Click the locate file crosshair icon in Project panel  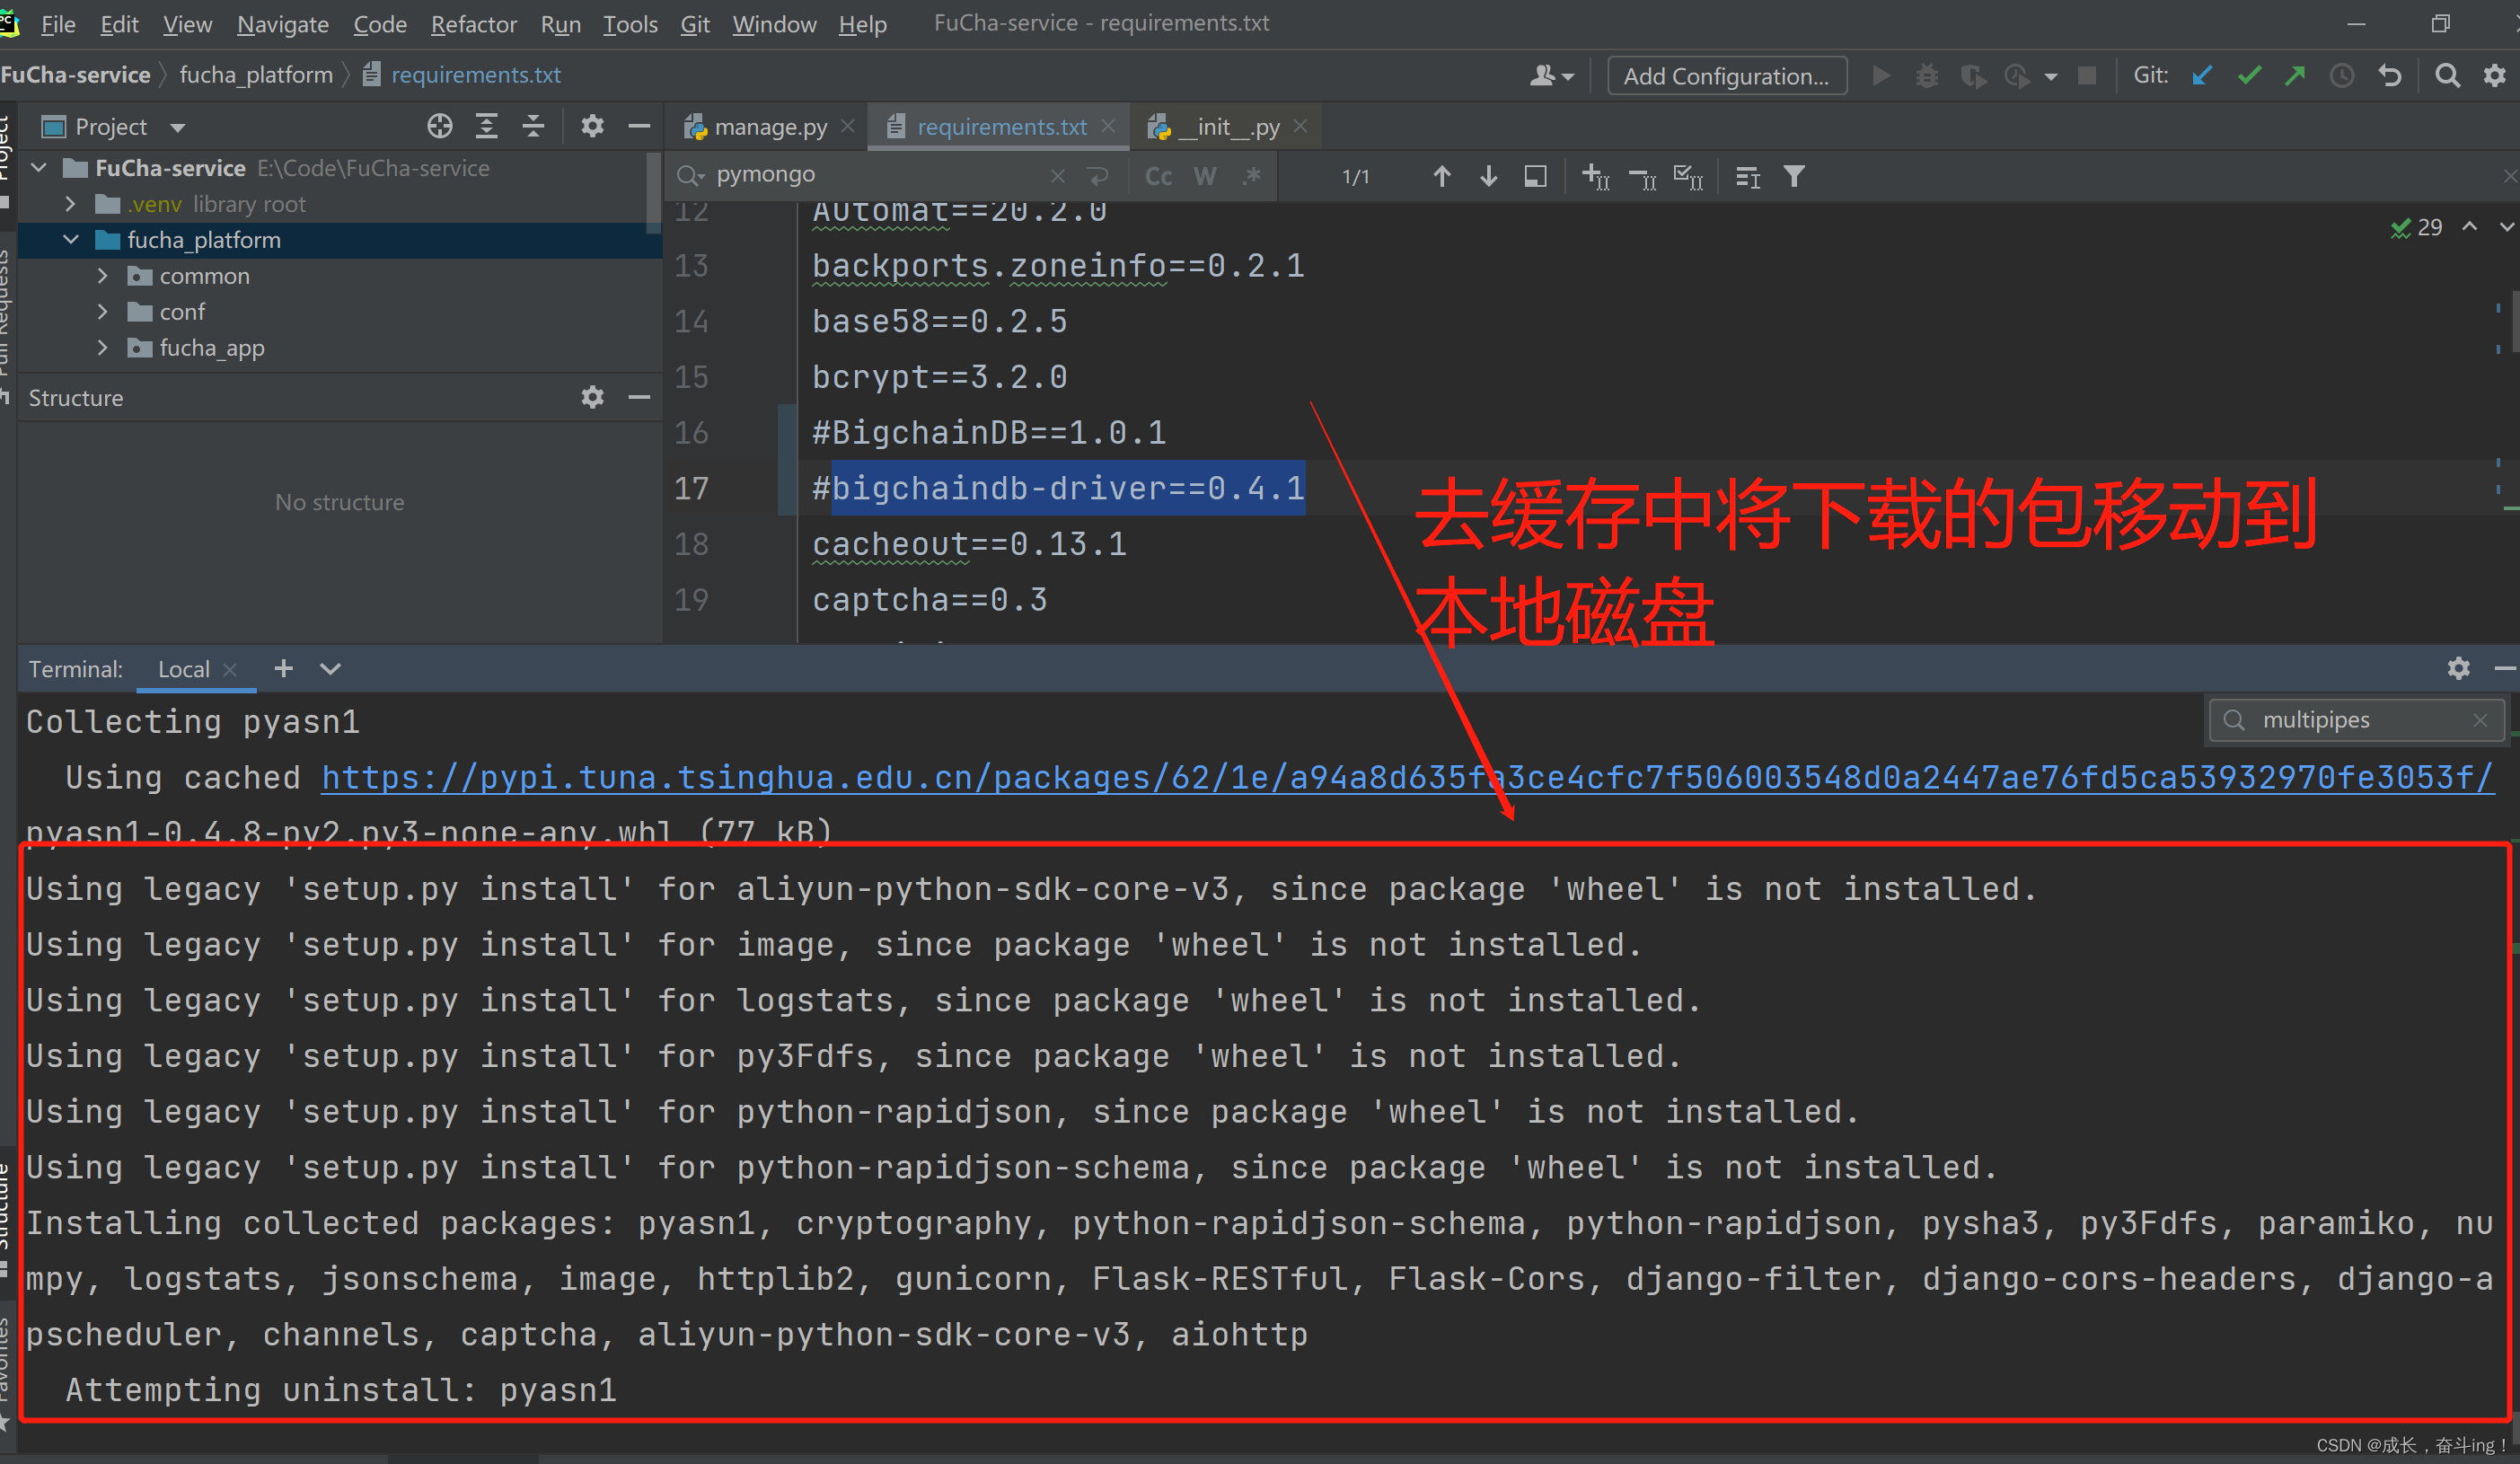[439, 127]
